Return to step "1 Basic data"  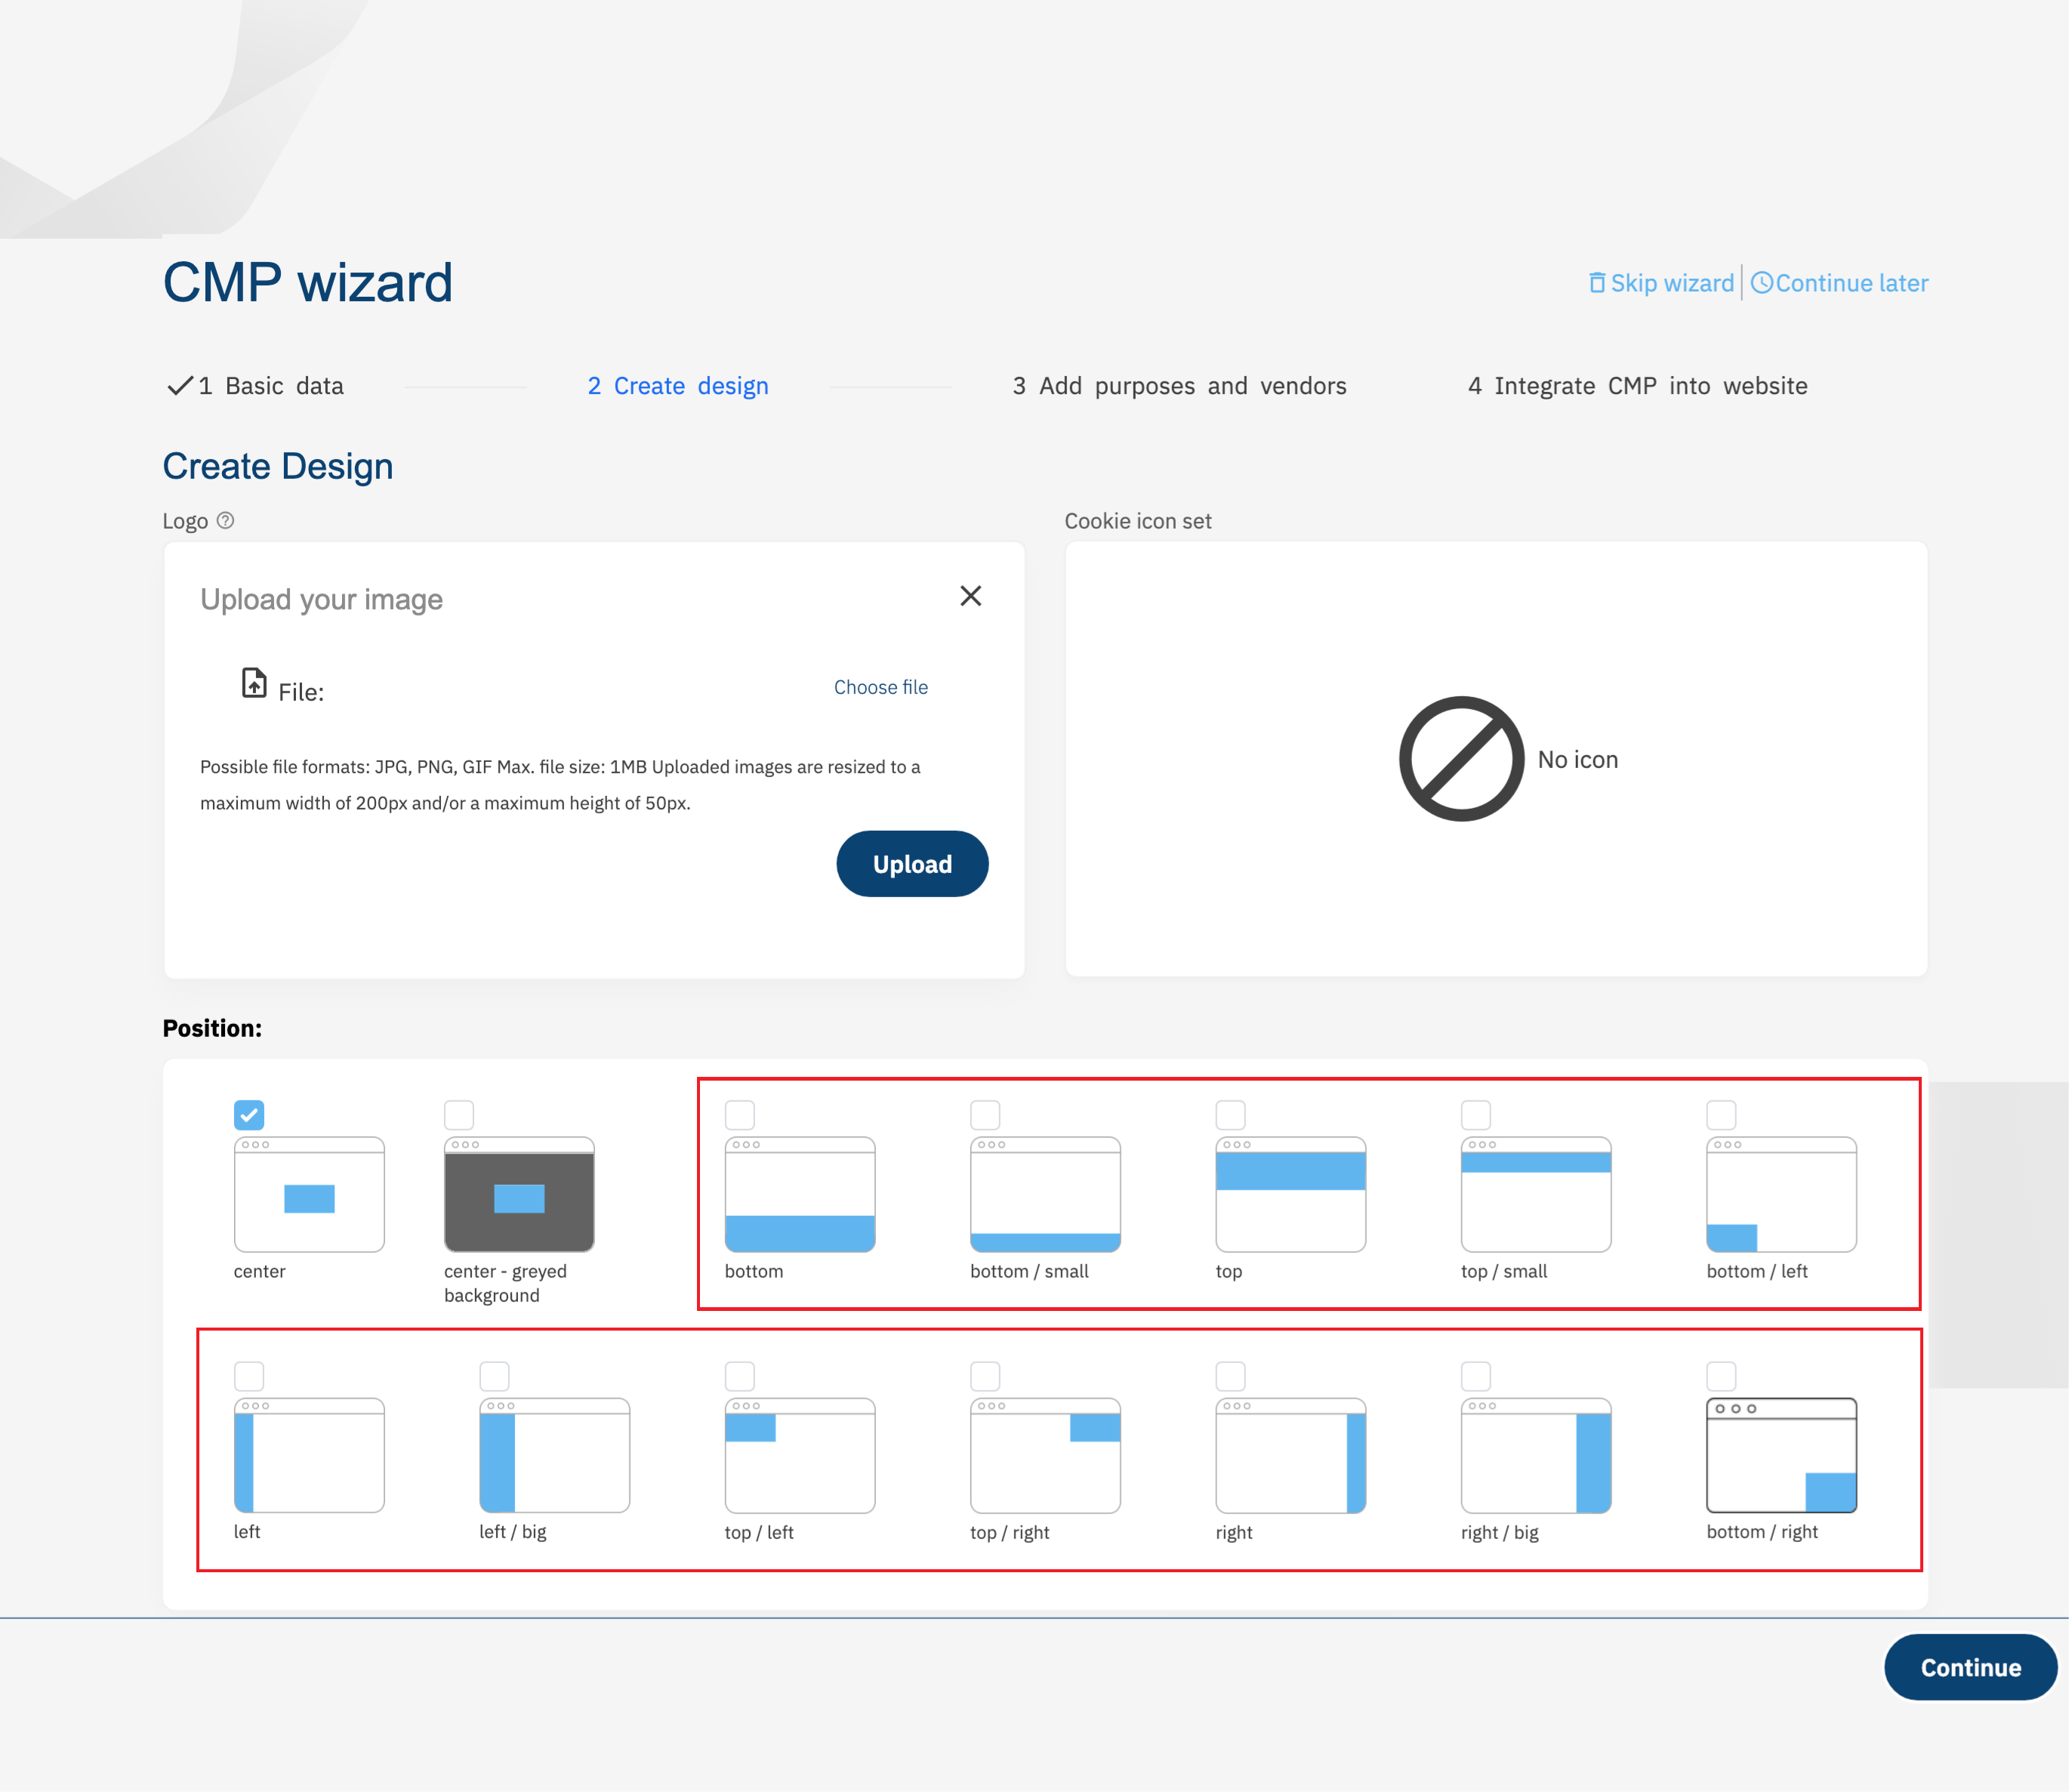coord(272,386)
